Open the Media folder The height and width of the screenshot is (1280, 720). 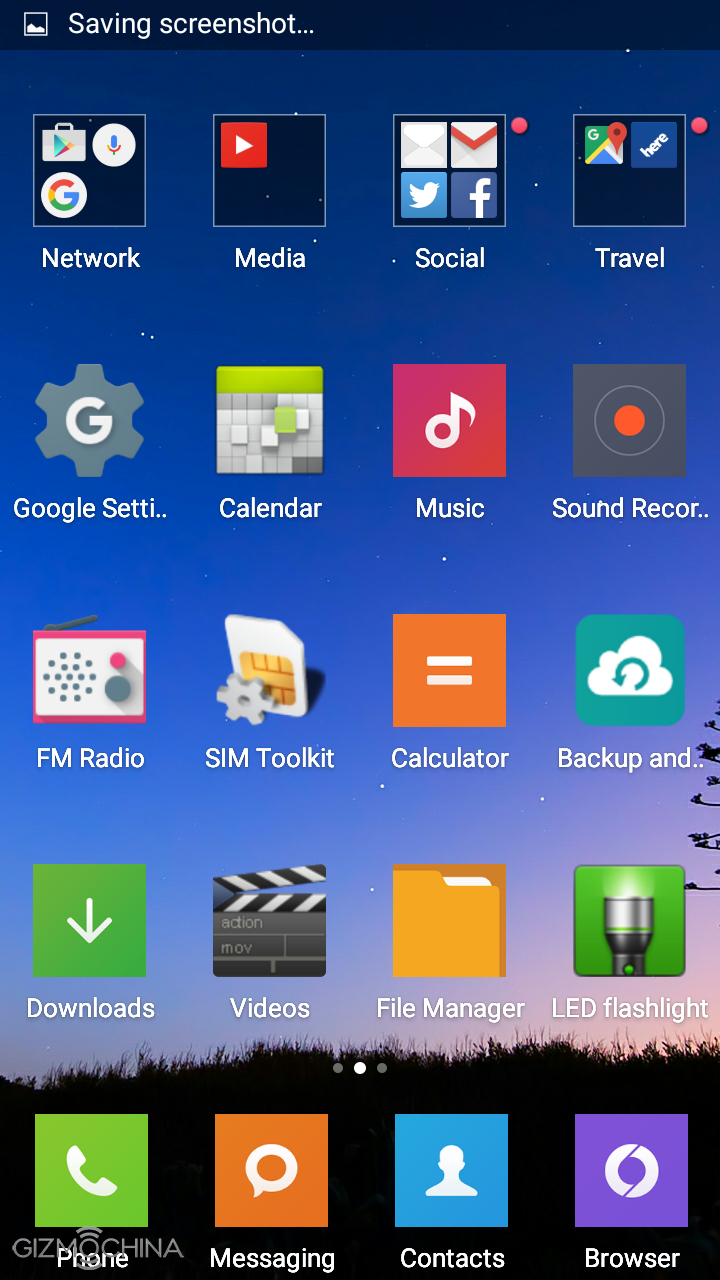269,171
